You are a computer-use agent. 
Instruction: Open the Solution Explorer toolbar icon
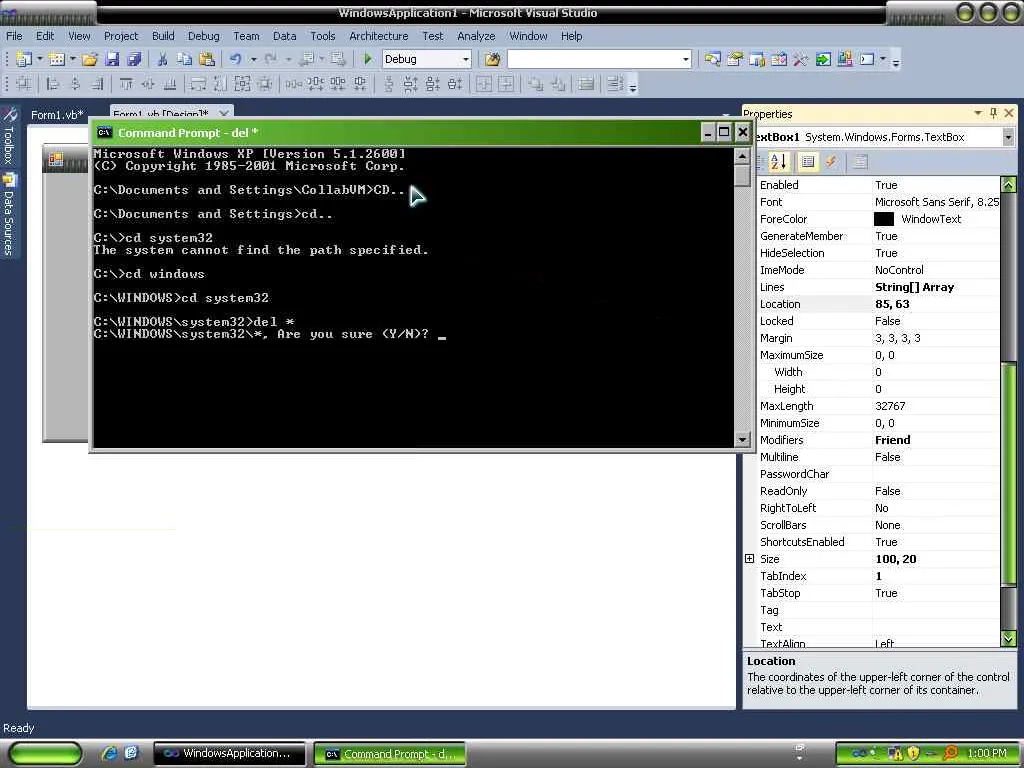(712, 59)
